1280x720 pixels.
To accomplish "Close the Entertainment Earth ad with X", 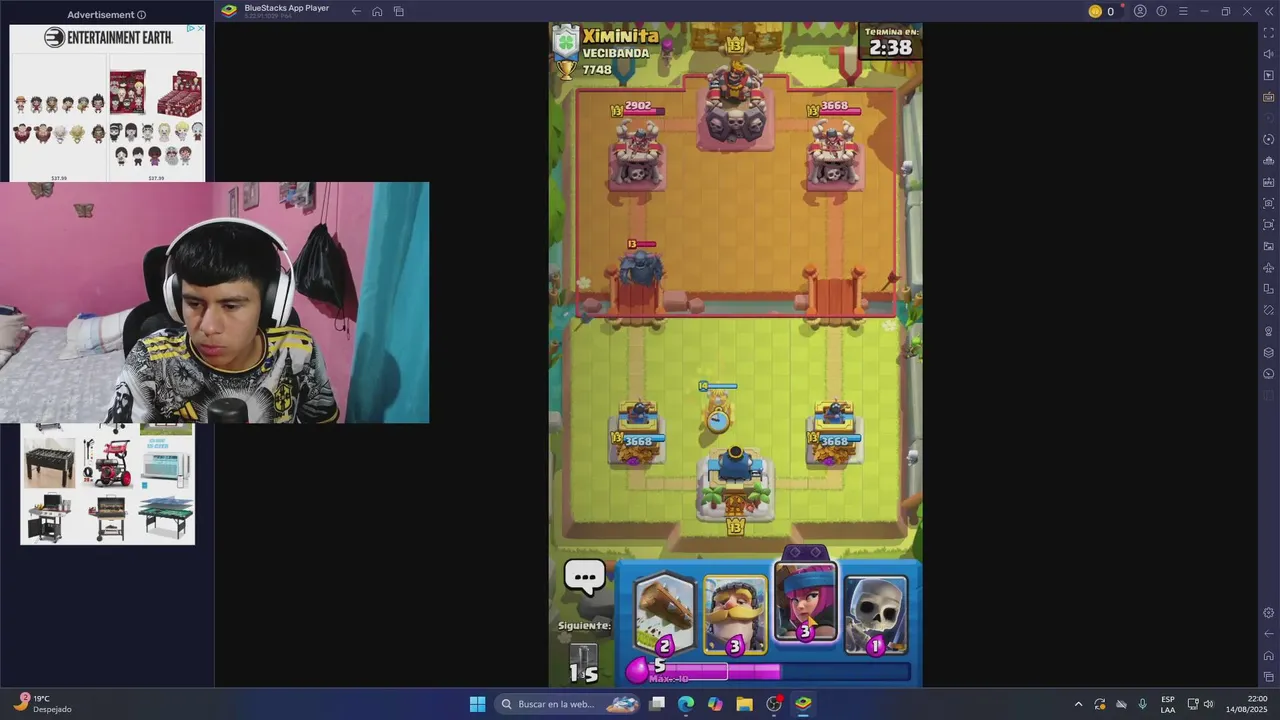I will click(200, 29).
